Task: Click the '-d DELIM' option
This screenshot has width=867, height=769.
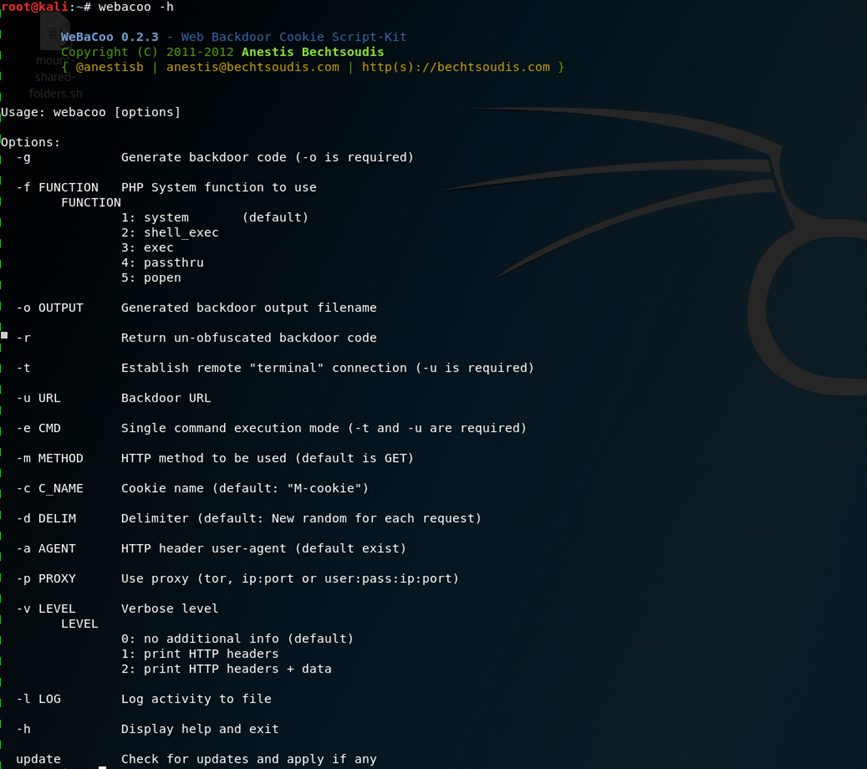Action: [46, 519]
